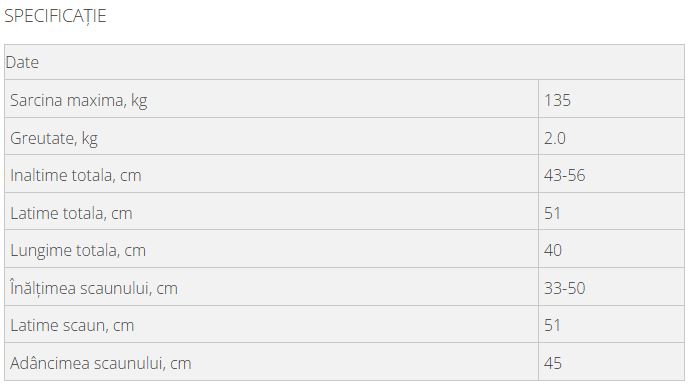This screenshot has height=388, width=690.
Task: Select the Date table header row
Action: point(344,62)
